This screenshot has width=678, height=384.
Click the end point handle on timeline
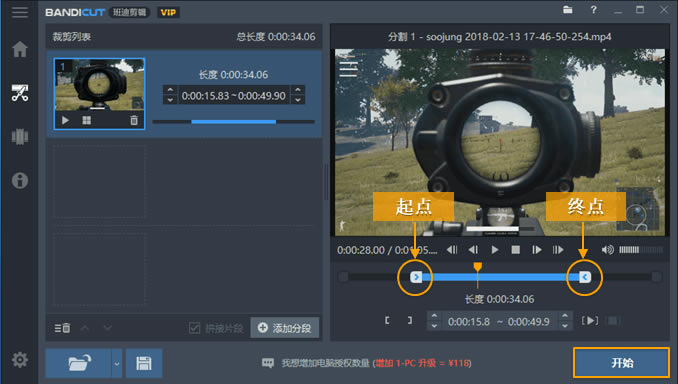click(585, 277)
